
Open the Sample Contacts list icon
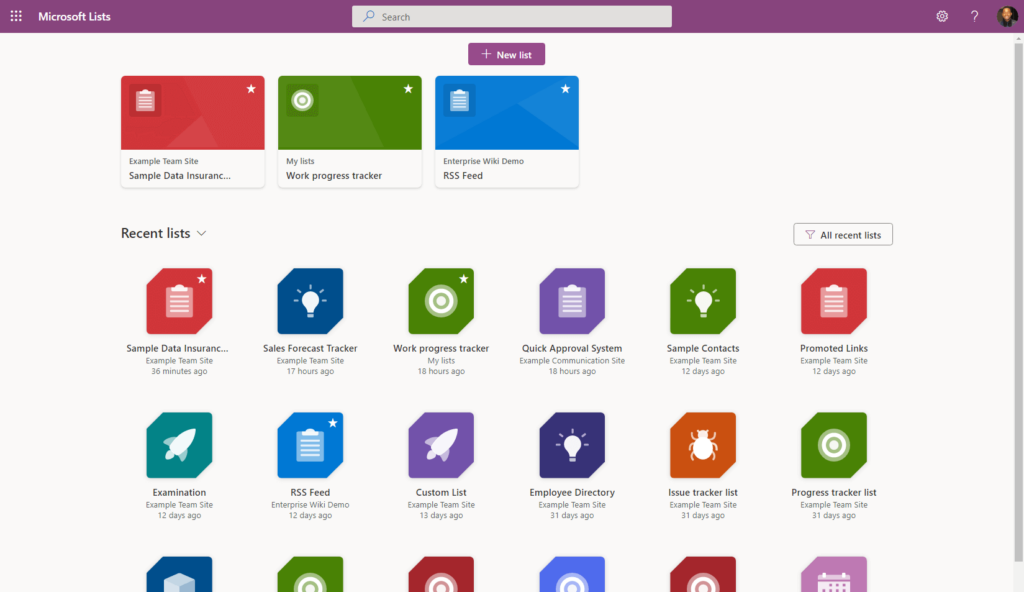703,301
